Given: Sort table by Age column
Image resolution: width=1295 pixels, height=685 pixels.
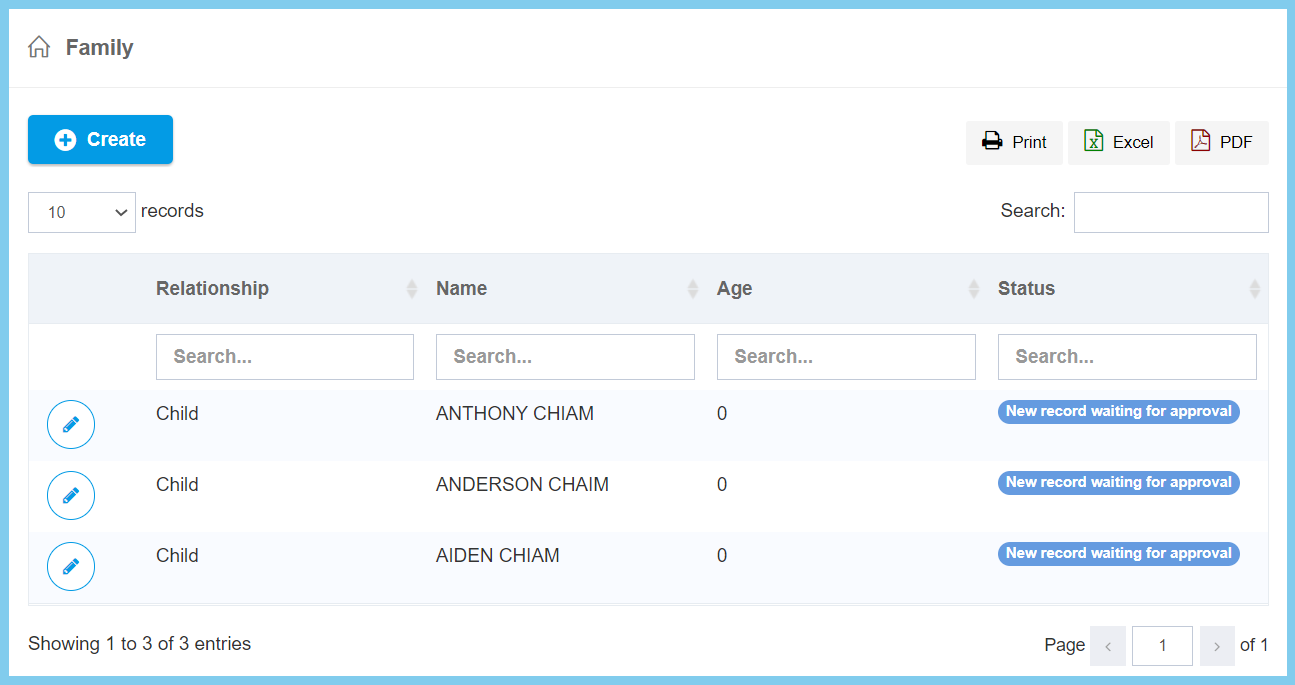Looking at the screenshot, I should 734,288.
